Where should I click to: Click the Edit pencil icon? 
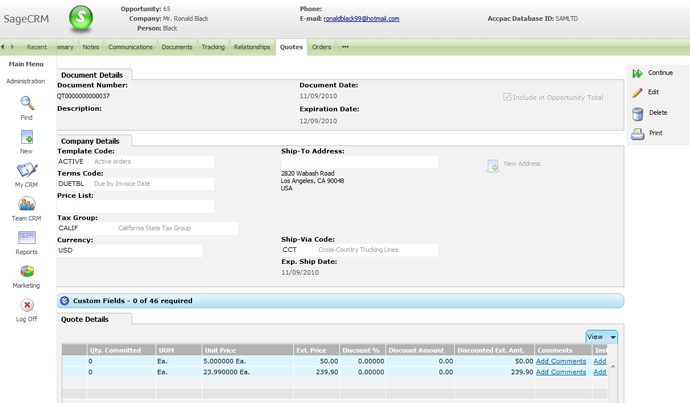click(637, 92)
